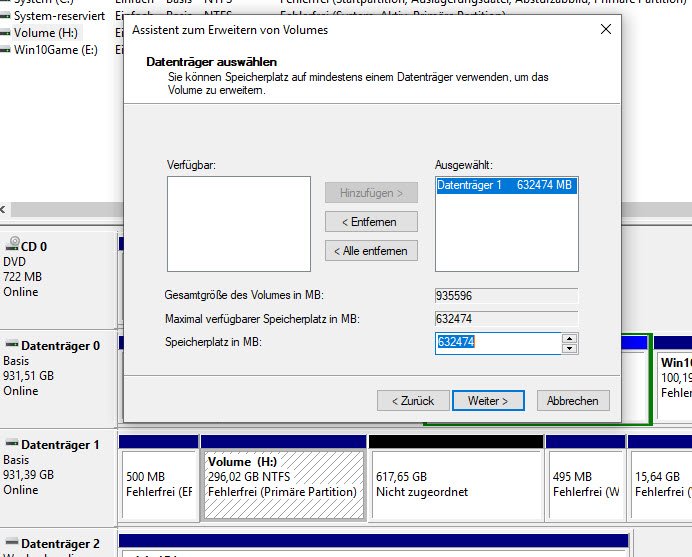Select the Datenträger 0 931,51 GB disk header
This screenshot has height=557, width=692.
tap(58, 379)
